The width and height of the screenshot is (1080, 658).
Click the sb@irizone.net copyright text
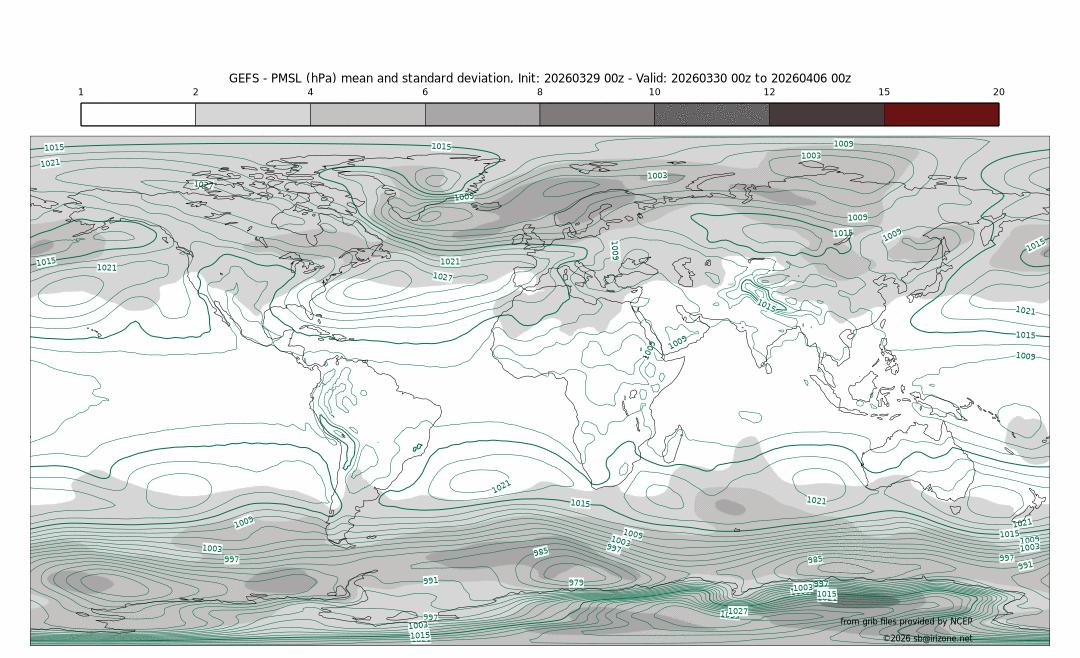(x=927, y=638)
